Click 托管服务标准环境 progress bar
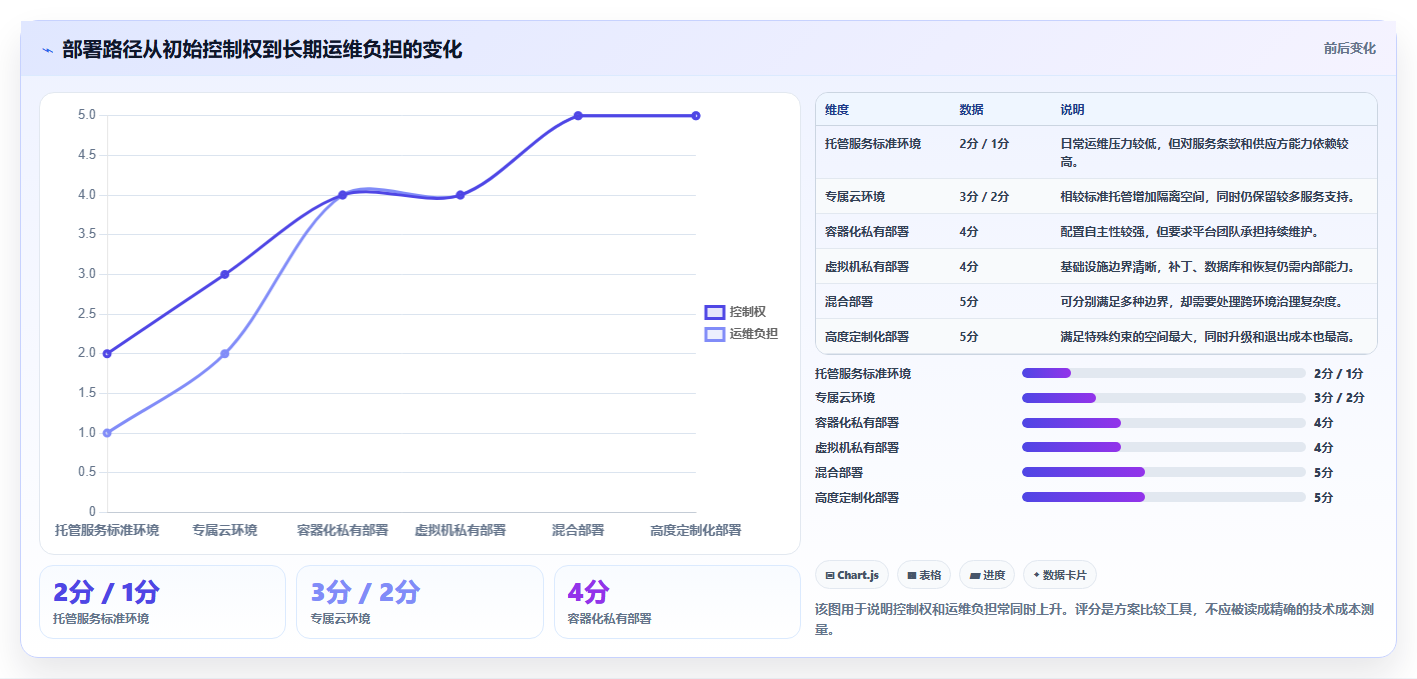Image resolution: width=1417 pixels, height=679 pixels. (x=1164, y=373)
